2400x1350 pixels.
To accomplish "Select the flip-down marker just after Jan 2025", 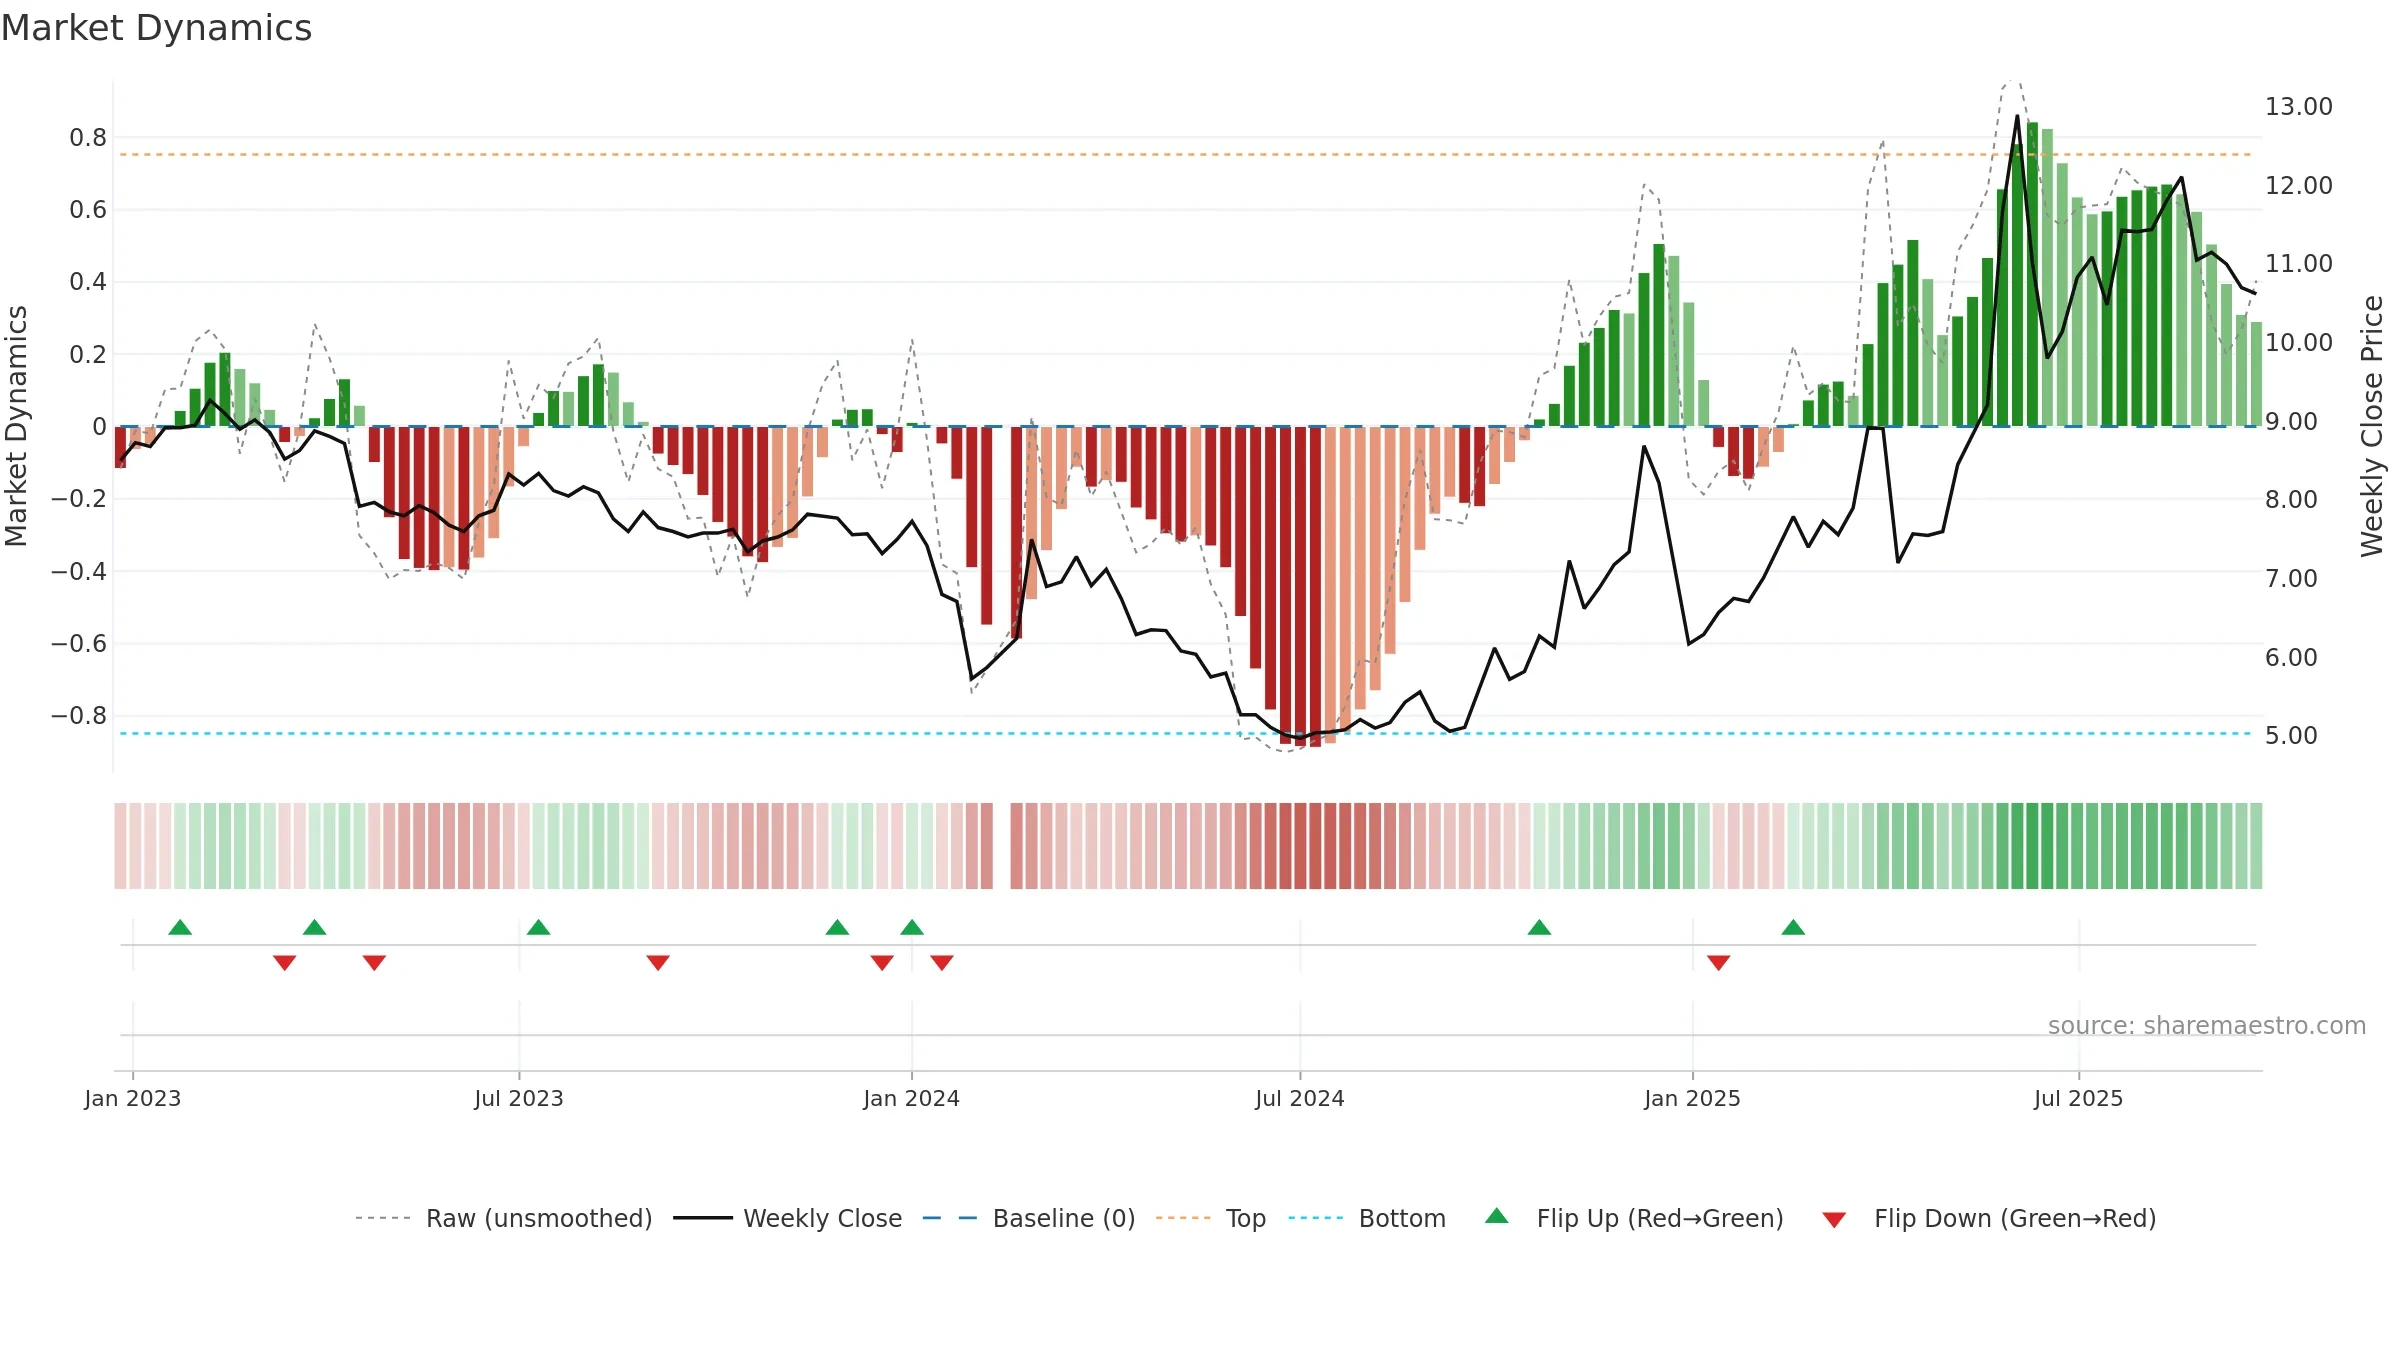I will click(x=1718, y=963).
